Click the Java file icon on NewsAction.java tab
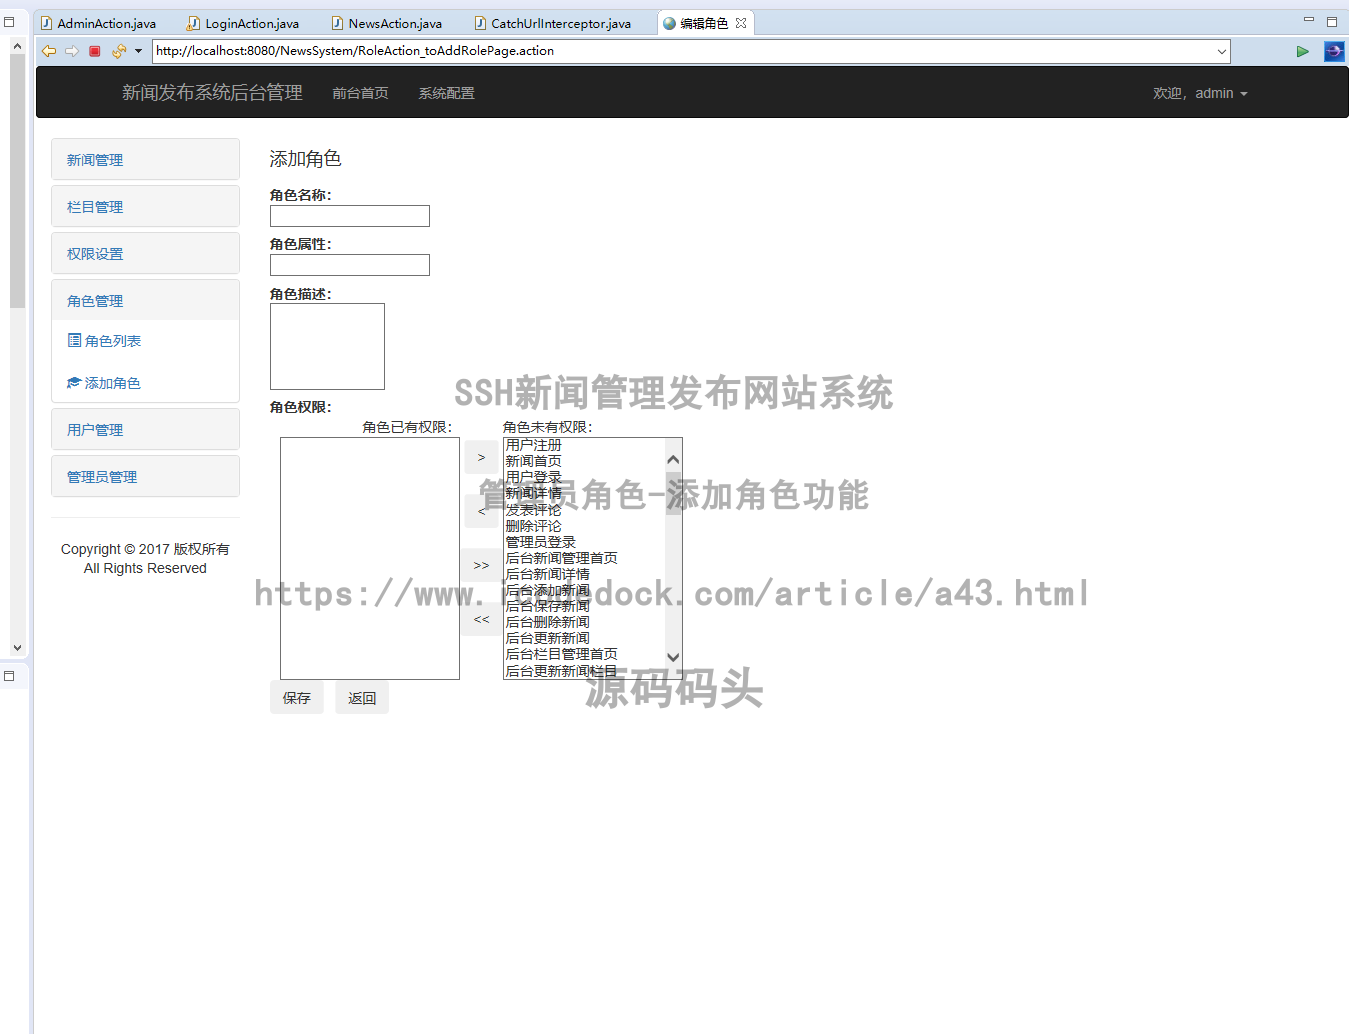Image resolution: width=1349 pixels, height=1034 pixels. [x=337, y=22]
